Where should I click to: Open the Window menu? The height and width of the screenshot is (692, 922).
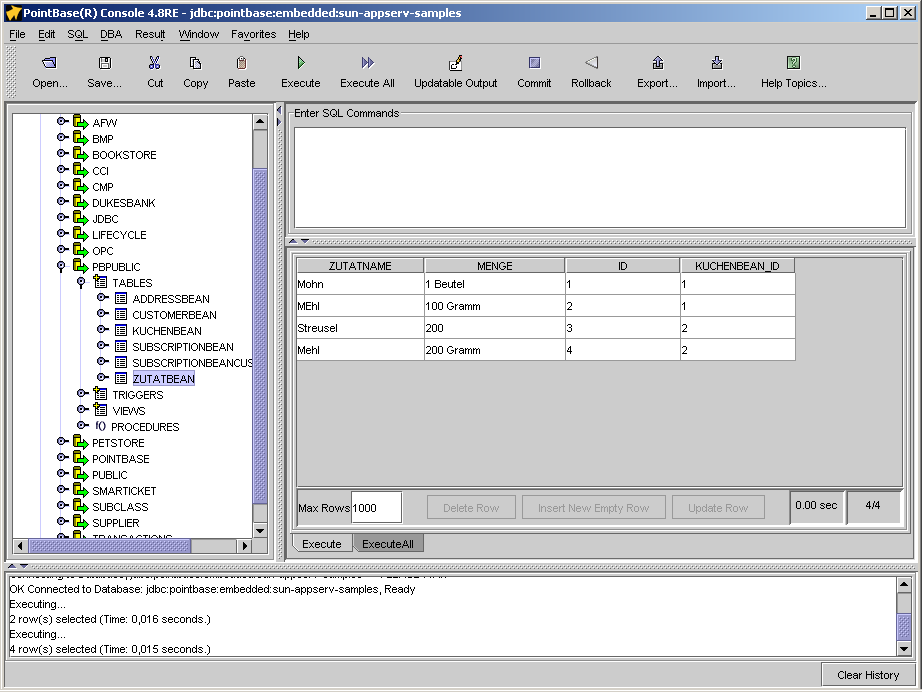point(199,34)
